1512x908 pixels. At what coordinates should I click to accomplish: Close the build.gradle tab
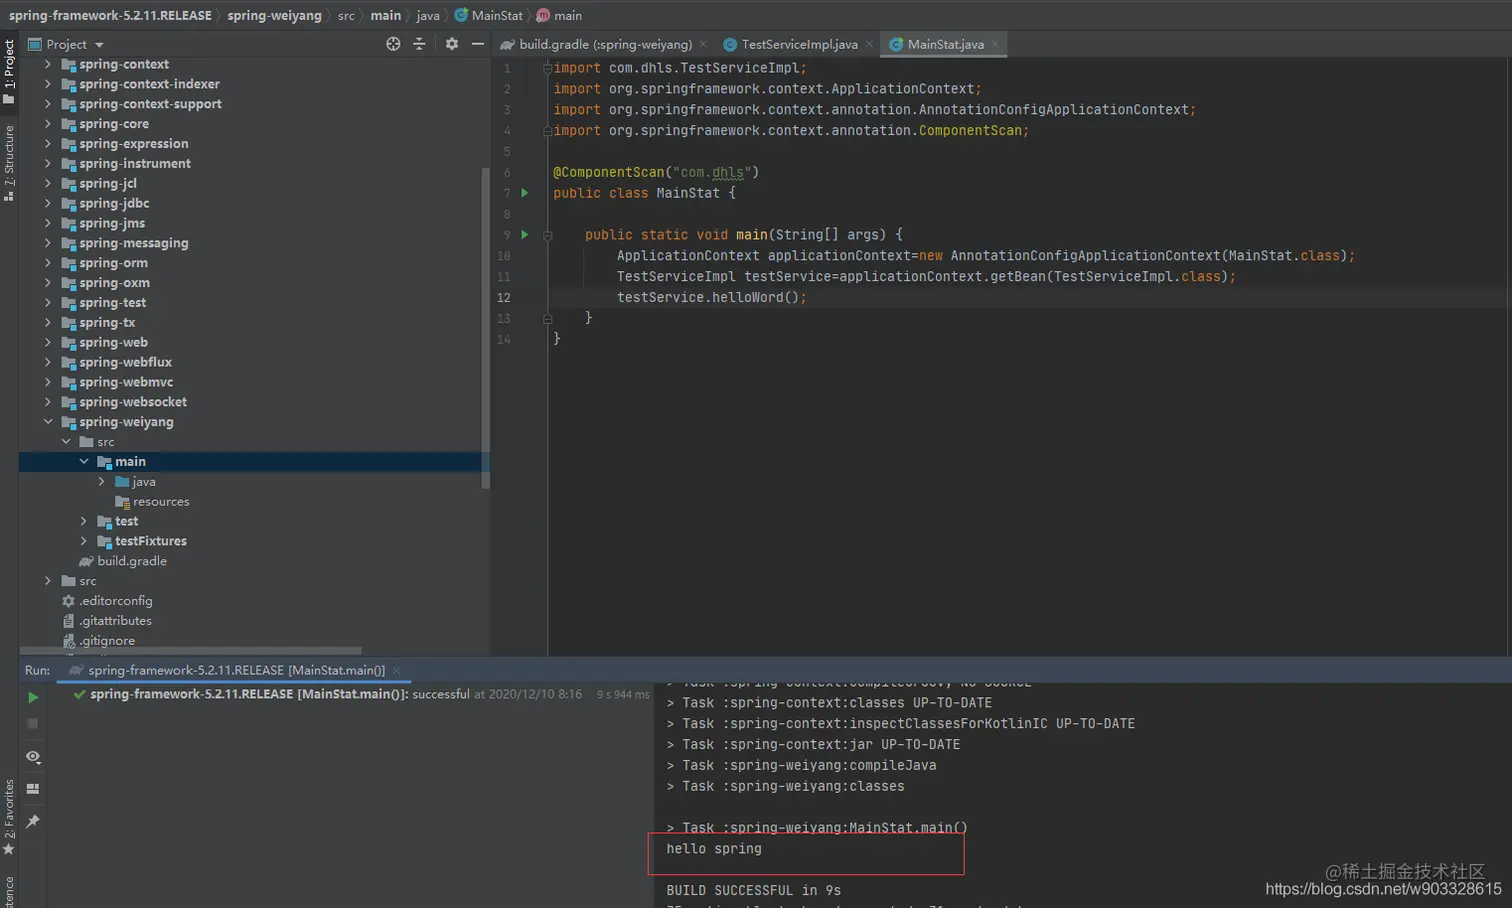(x=703, y=44)
